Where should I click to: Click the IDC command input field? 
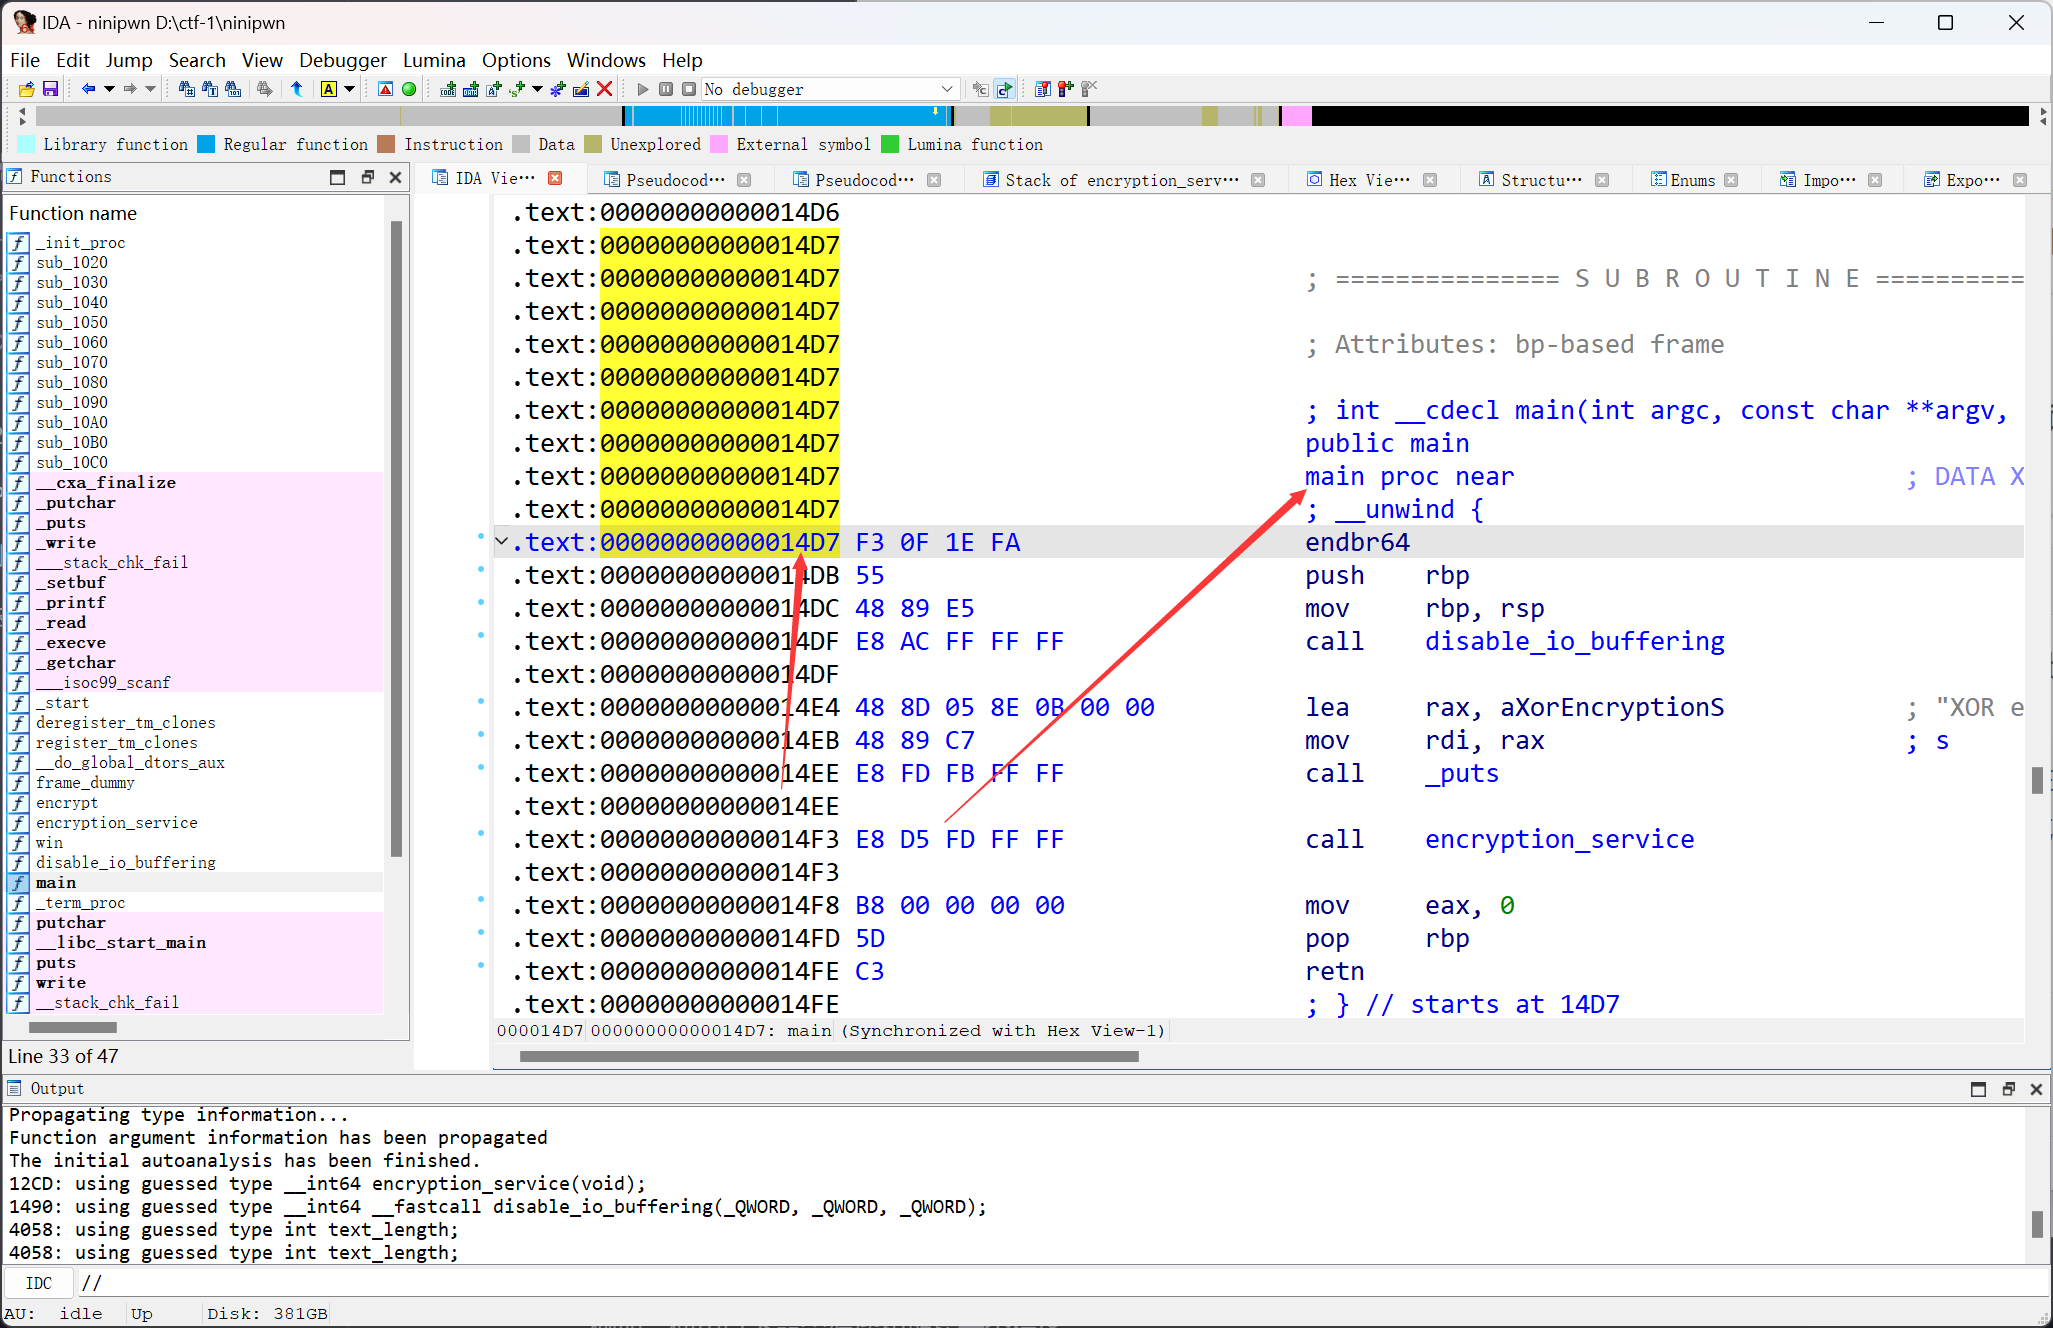(x=1063, y=1282)
